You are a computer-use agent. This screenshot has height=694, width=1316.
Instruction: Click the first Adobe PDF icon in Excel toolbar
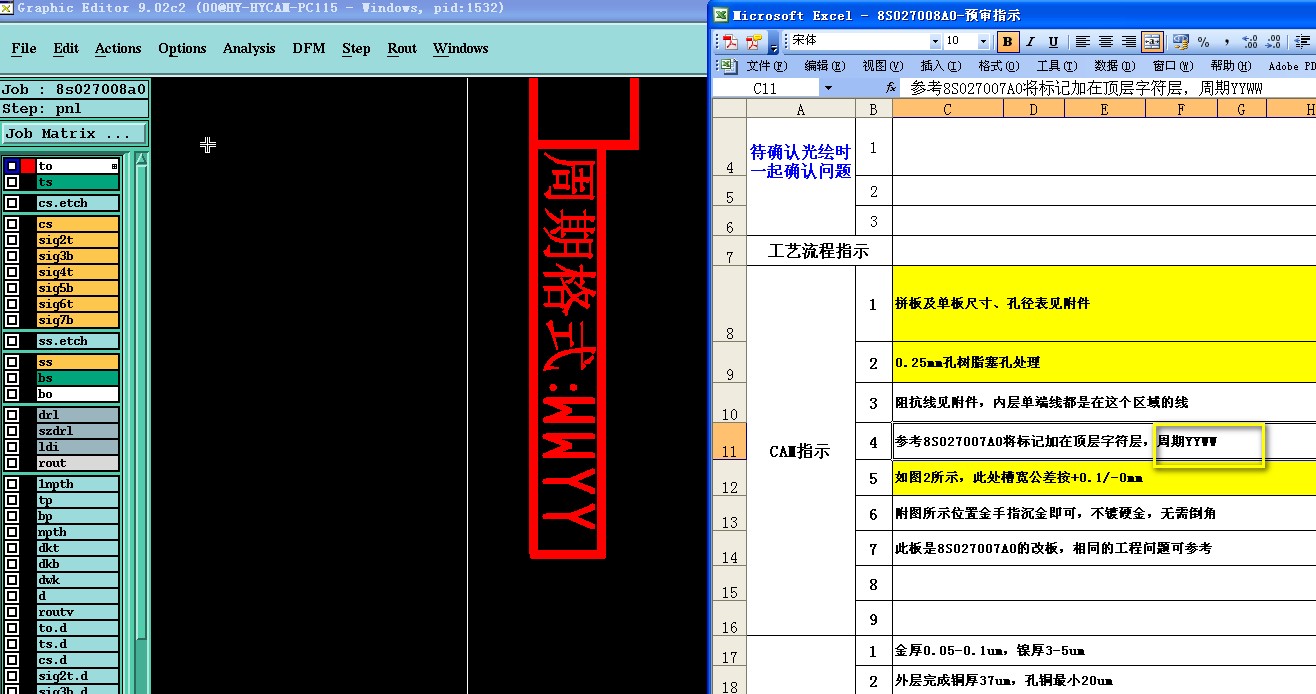(x=731, y=42)
